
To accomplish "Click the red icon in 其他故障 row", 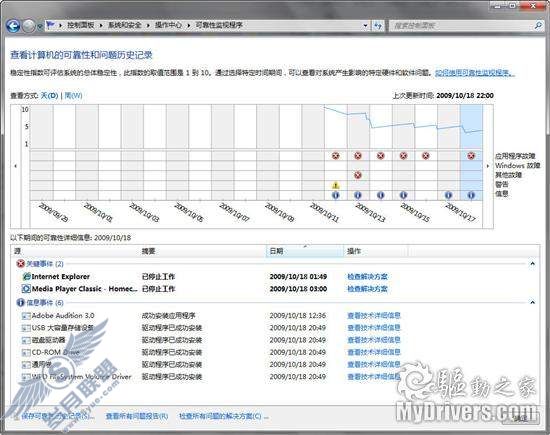I will pyautogui.click(x=358, y=175).
